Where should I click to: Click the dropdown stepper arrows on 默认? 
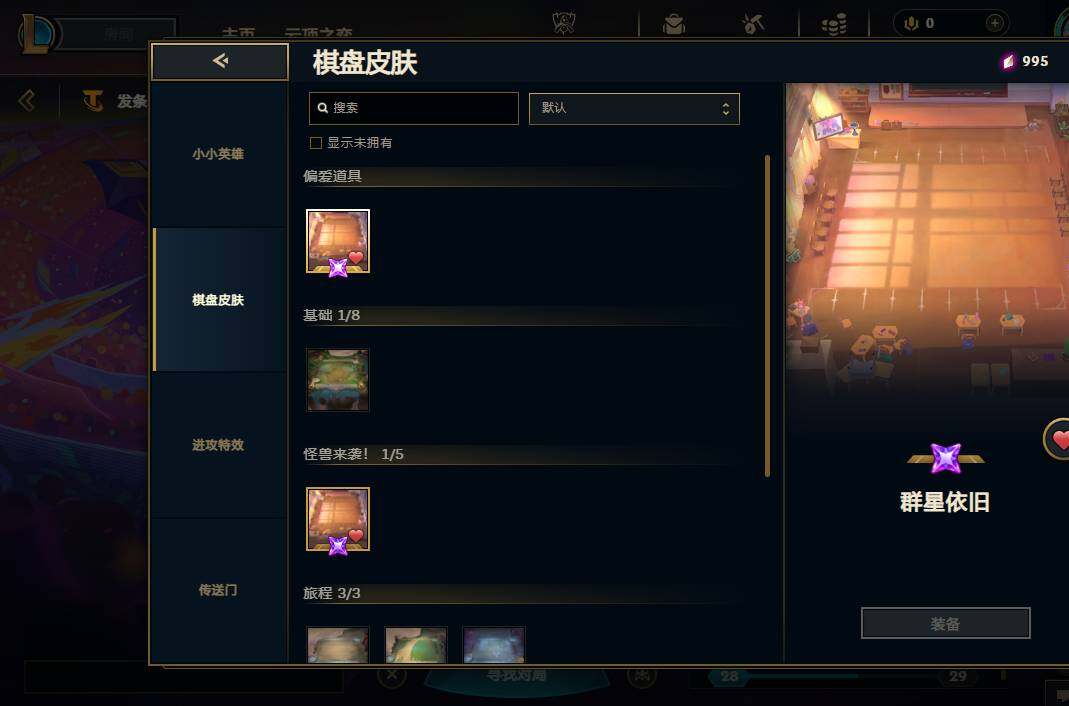click(x=725, y=108)
